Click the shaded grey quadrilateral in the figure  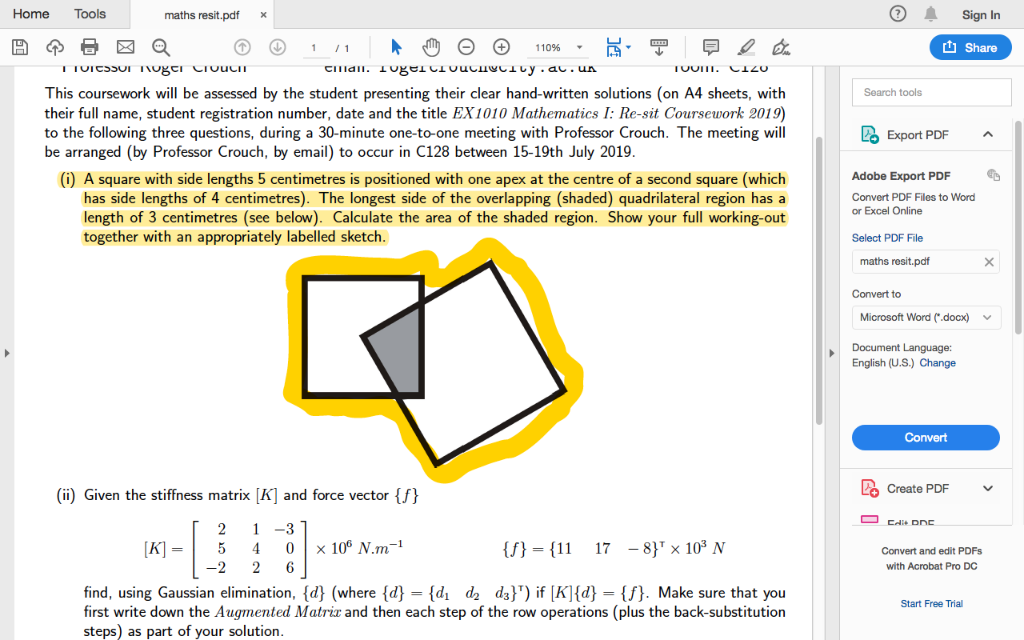tap(399, 351)
